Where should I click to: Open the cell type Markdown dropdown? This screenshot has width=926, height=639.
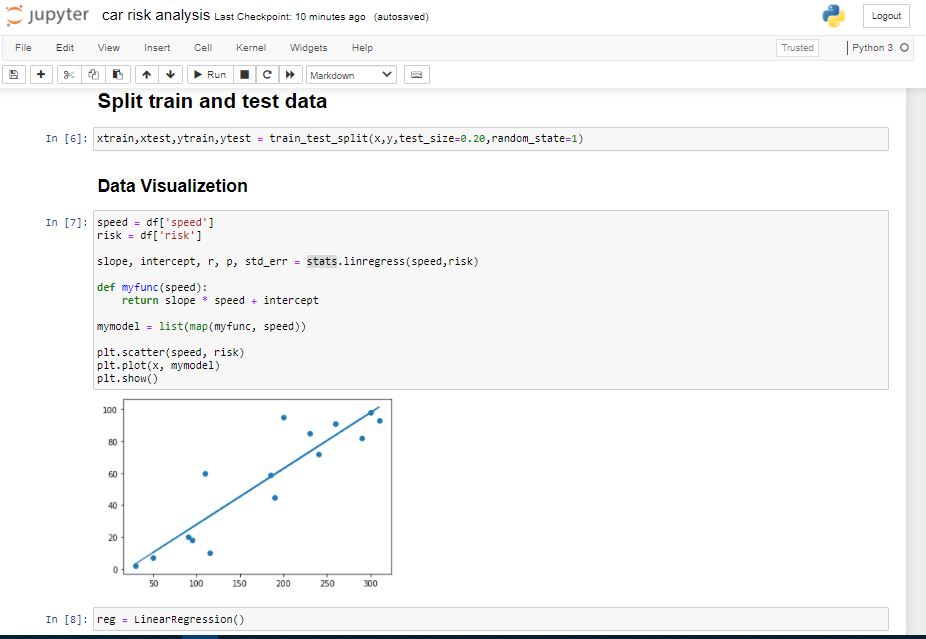(x=351, y=74)
